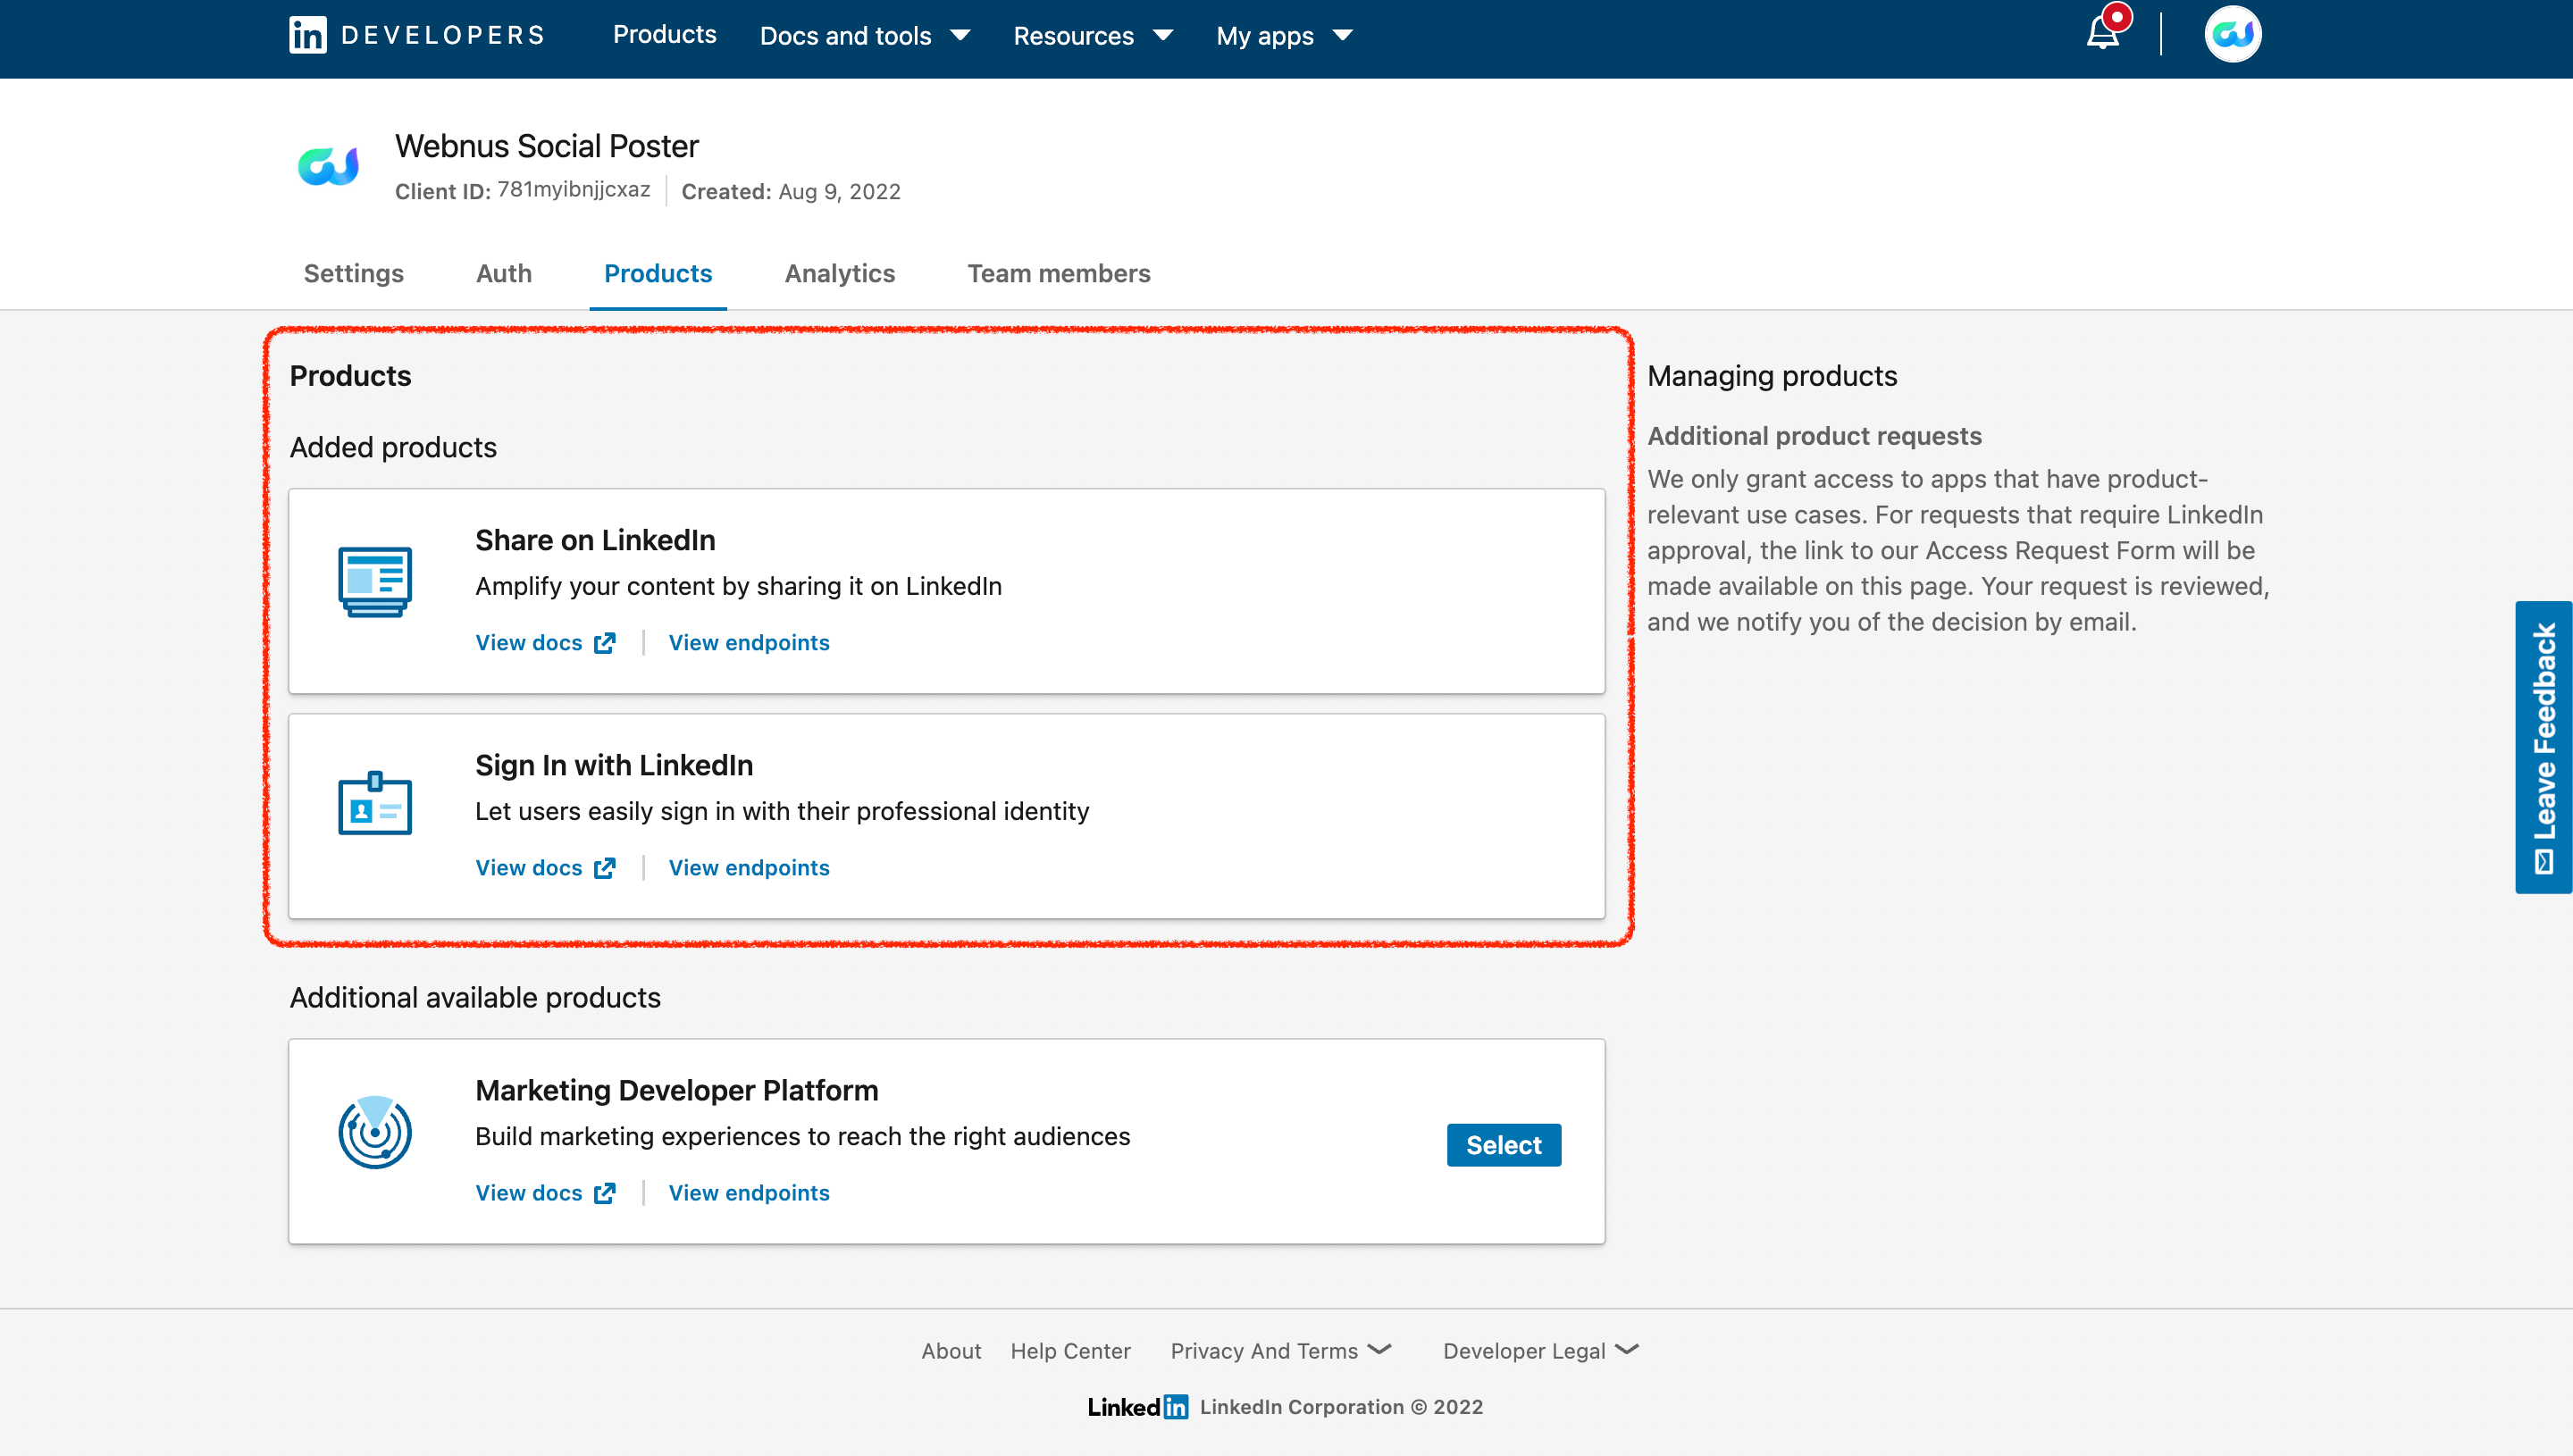Open the notifications bell

pyautogui.click(x=2102, y=34)
